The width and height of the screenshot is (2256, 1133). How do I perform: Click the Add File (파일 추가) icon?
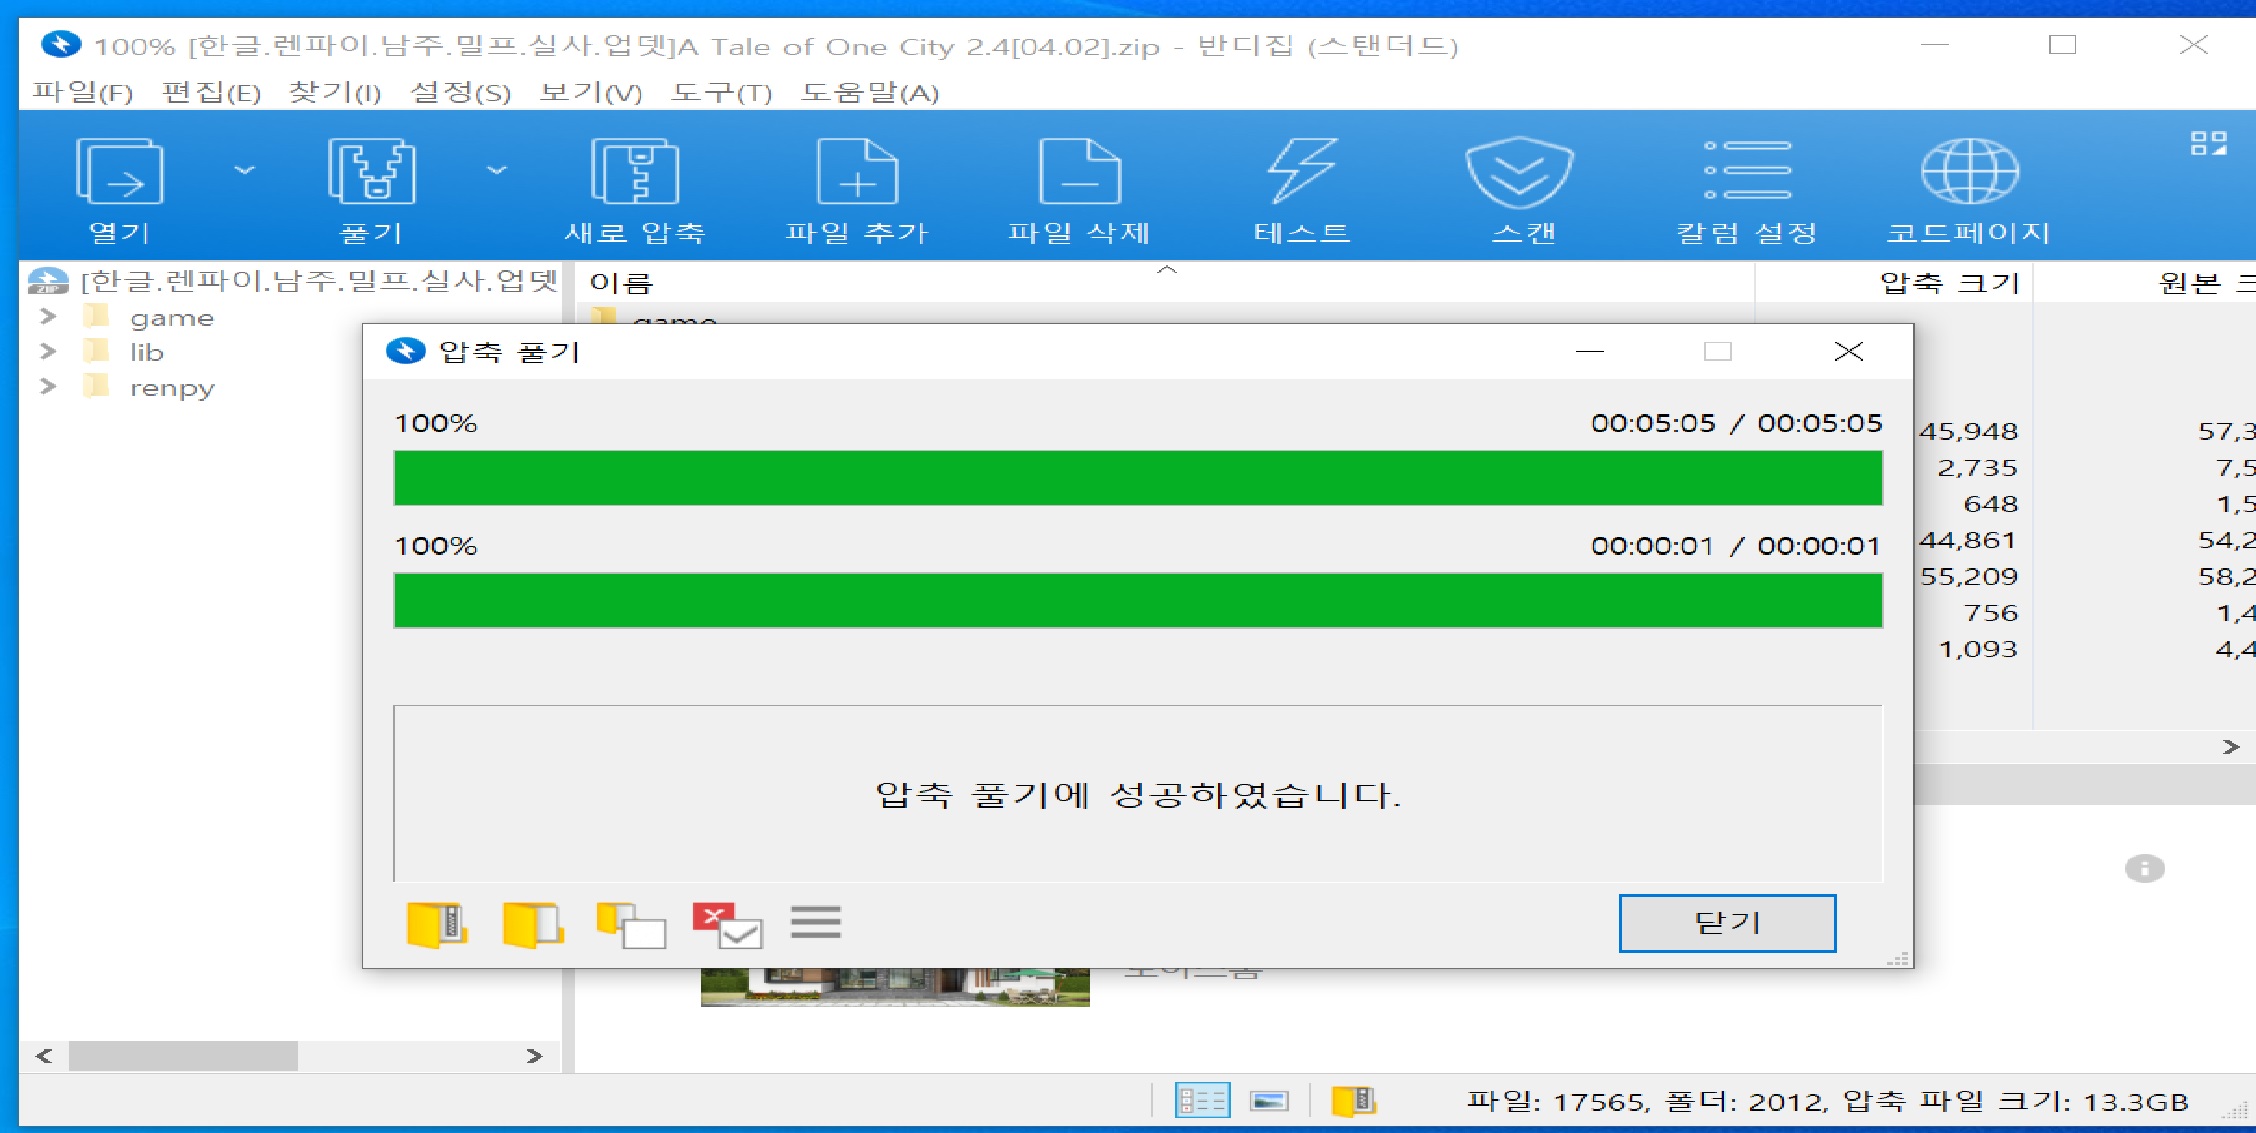[857, 172]
